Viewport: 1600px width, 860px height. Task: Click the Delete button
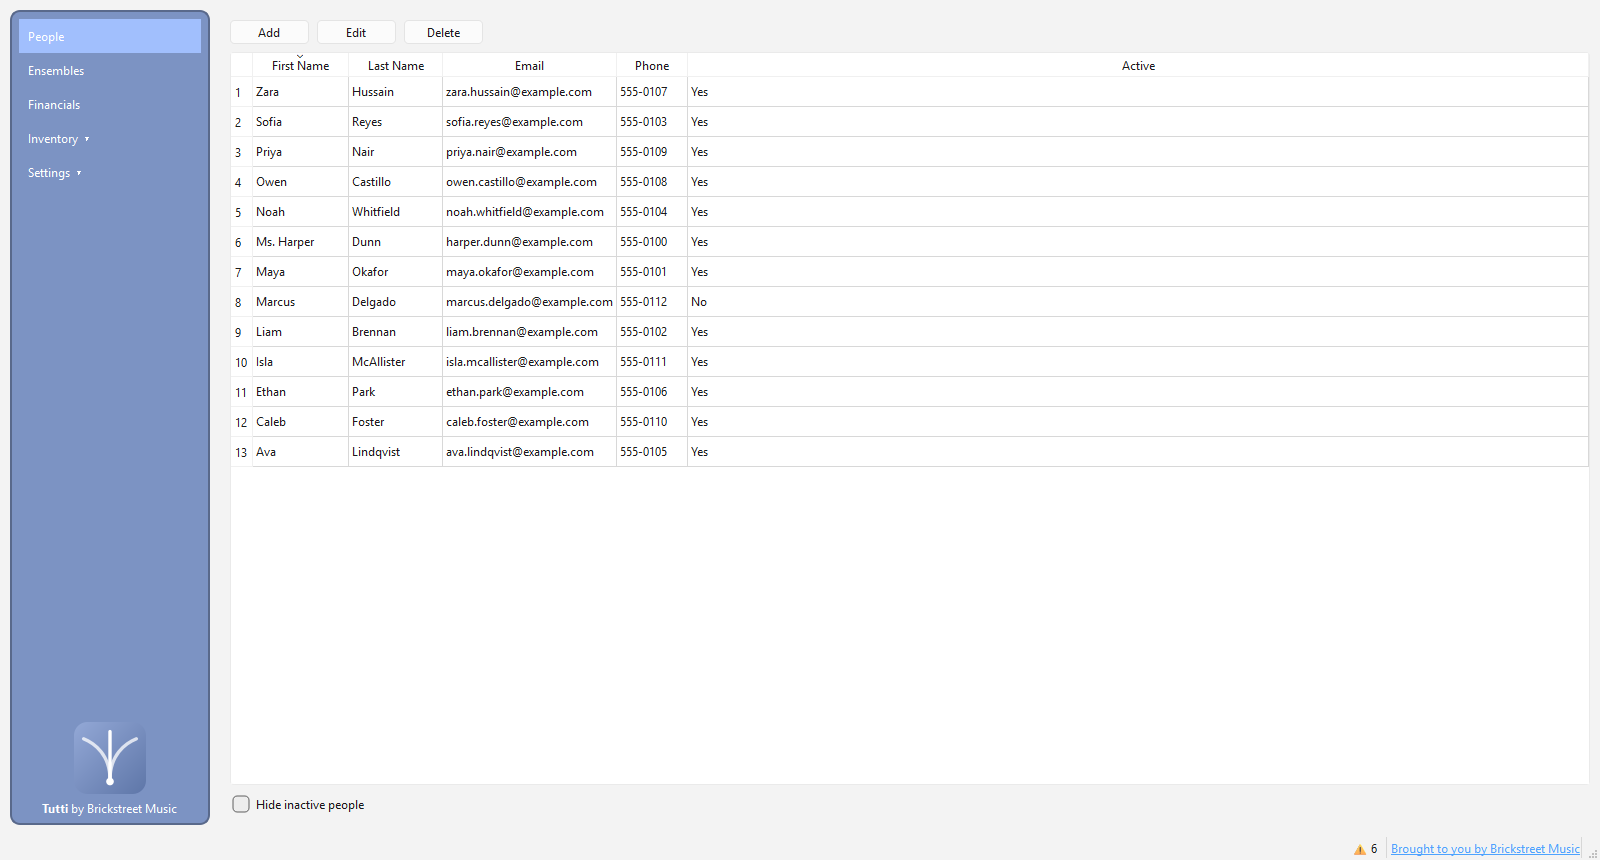tap(443, 32)
